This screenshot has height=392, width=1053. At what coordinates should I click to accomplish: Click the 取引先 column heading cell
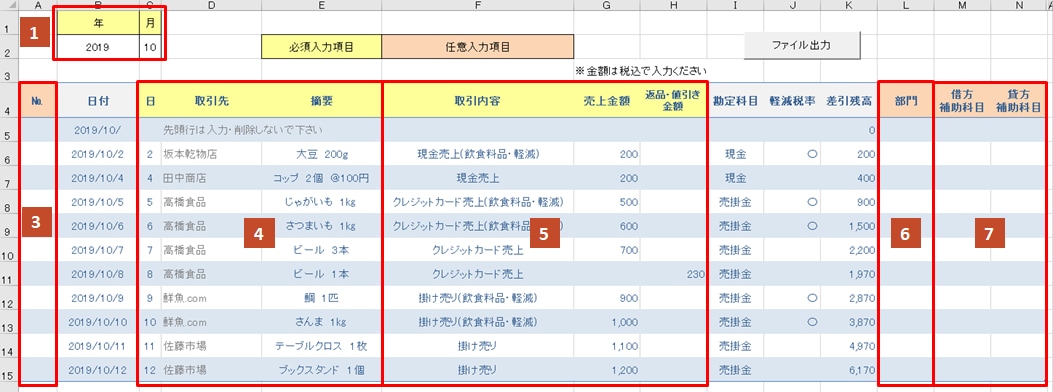[x=212, y=101]
